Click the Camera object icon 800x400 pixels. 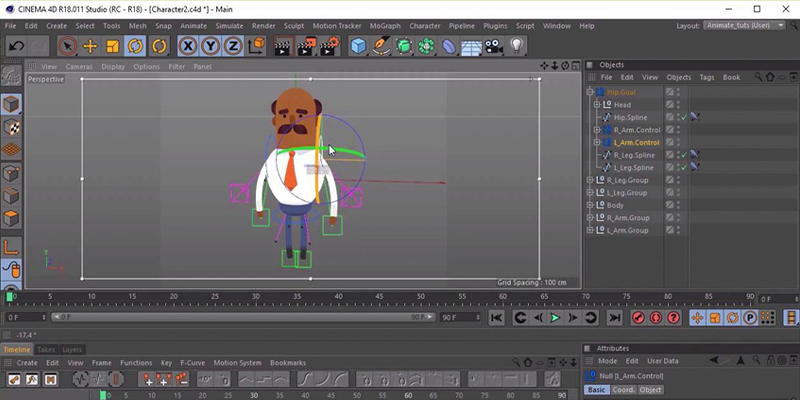click(x=493, y=46)
